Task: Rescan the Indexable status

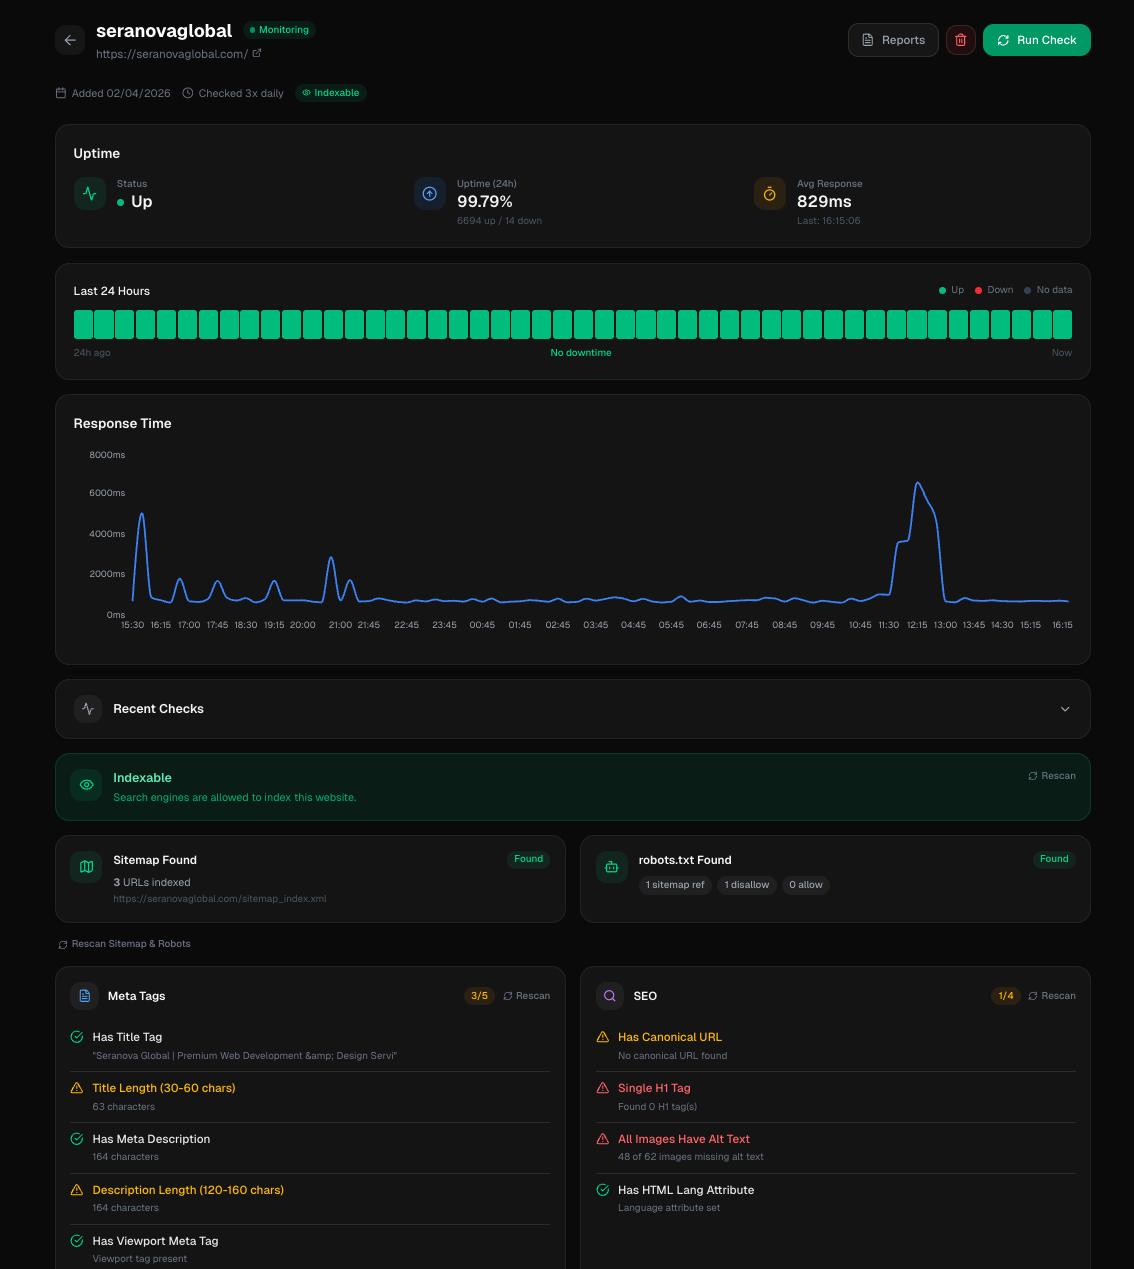Action: click(1052, 776)
